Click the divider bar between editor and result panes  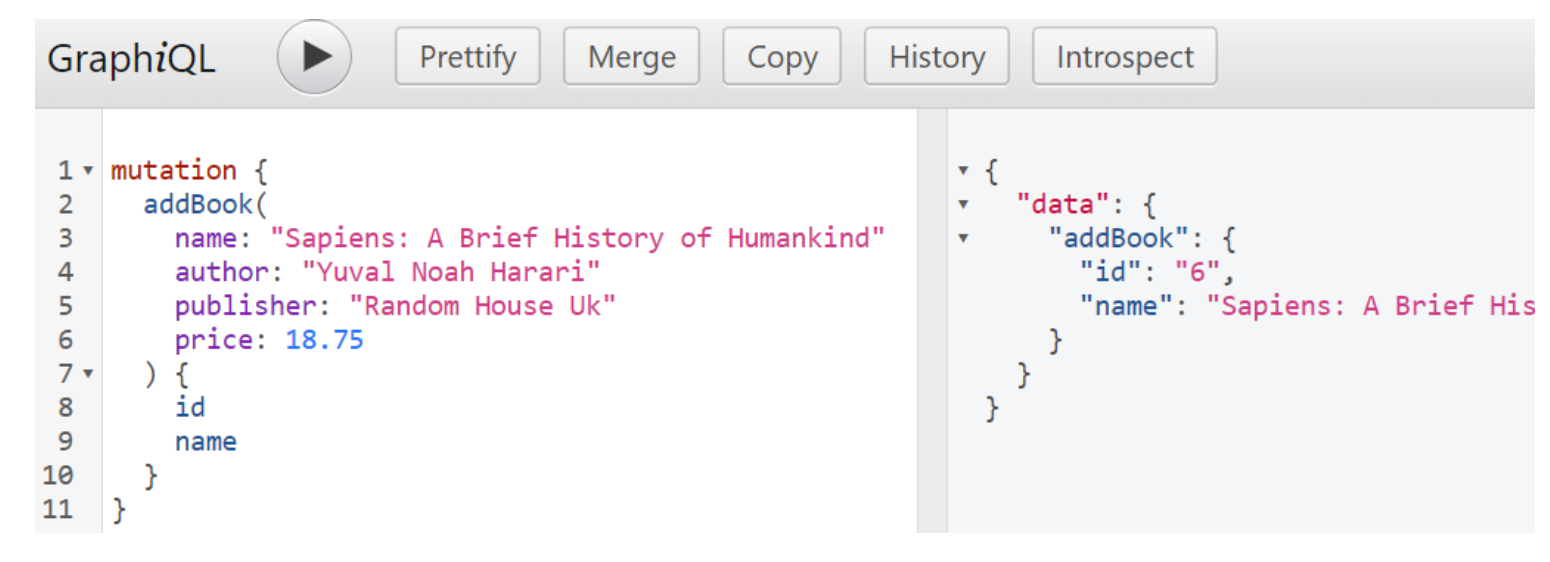(x=932, y=320)
